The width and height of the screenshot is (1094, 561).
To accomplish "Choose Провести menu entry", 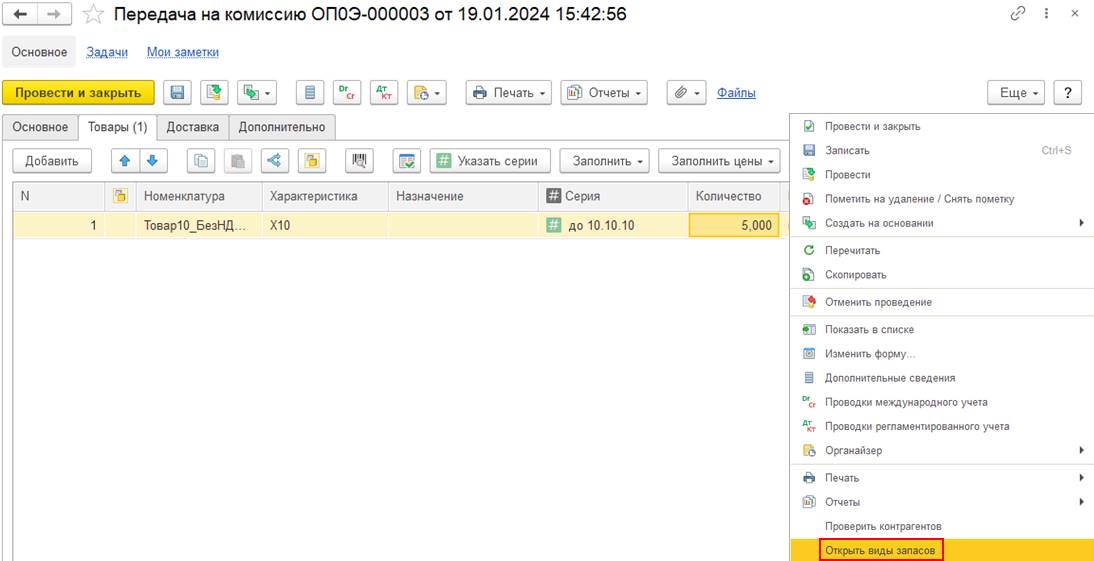I will pyautogui.click(x=941, y=175).
